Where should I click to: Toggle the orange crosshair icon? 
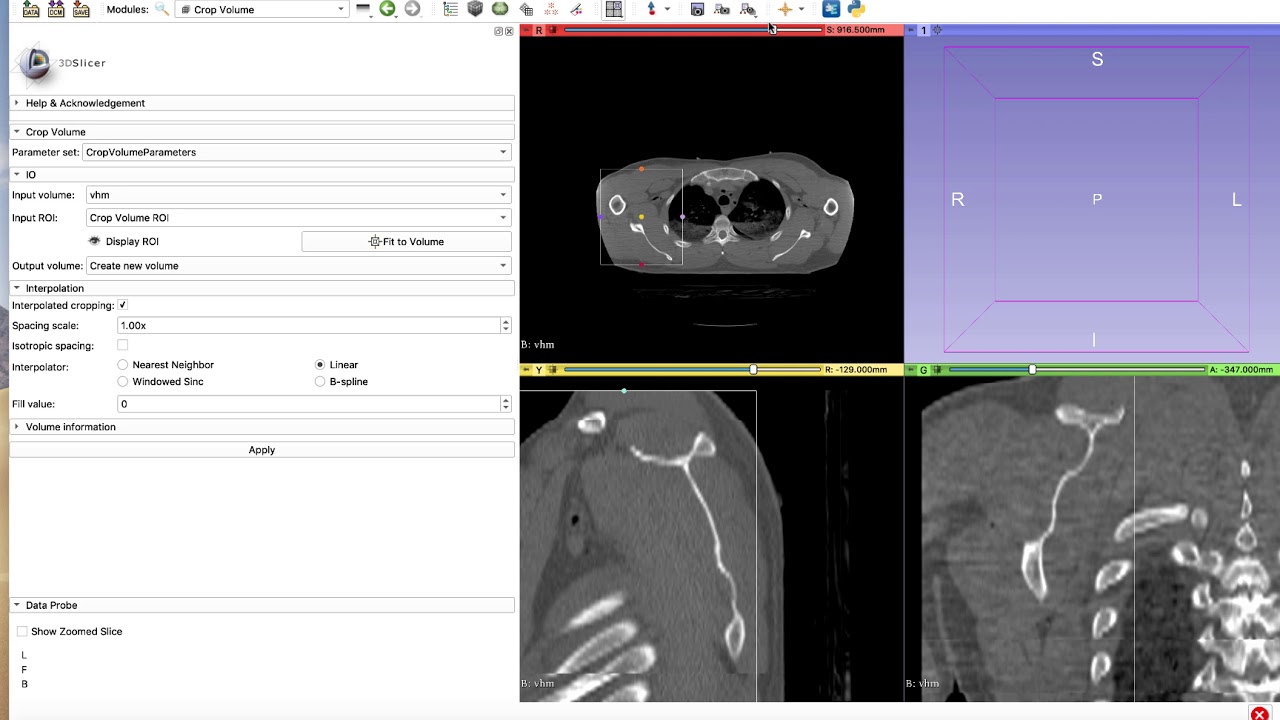[785, 9]
